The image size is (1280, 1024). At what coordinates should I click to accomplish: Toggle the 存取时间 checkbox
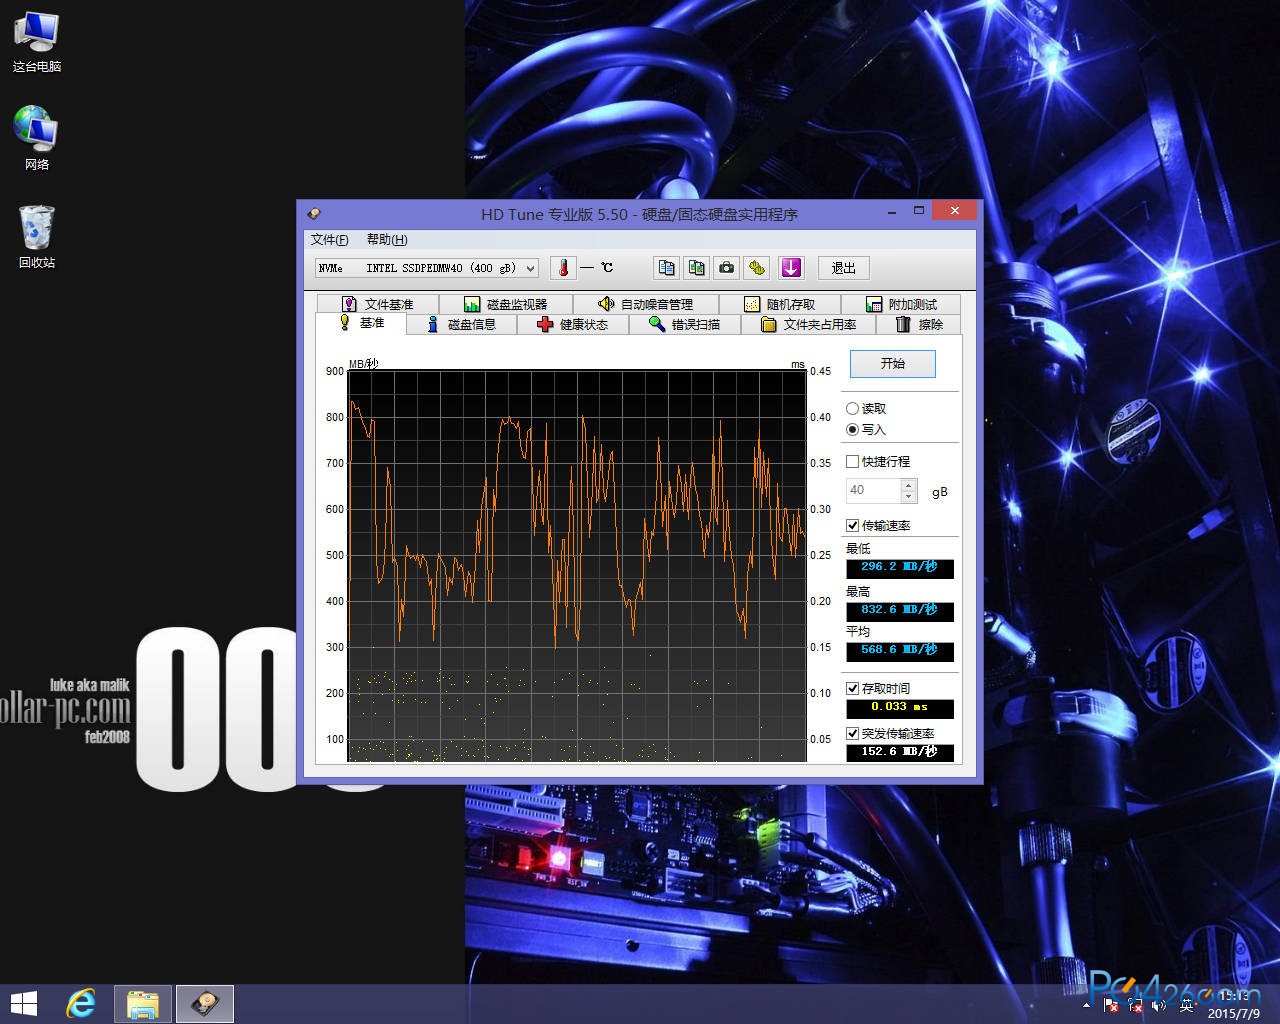(853, 688)
